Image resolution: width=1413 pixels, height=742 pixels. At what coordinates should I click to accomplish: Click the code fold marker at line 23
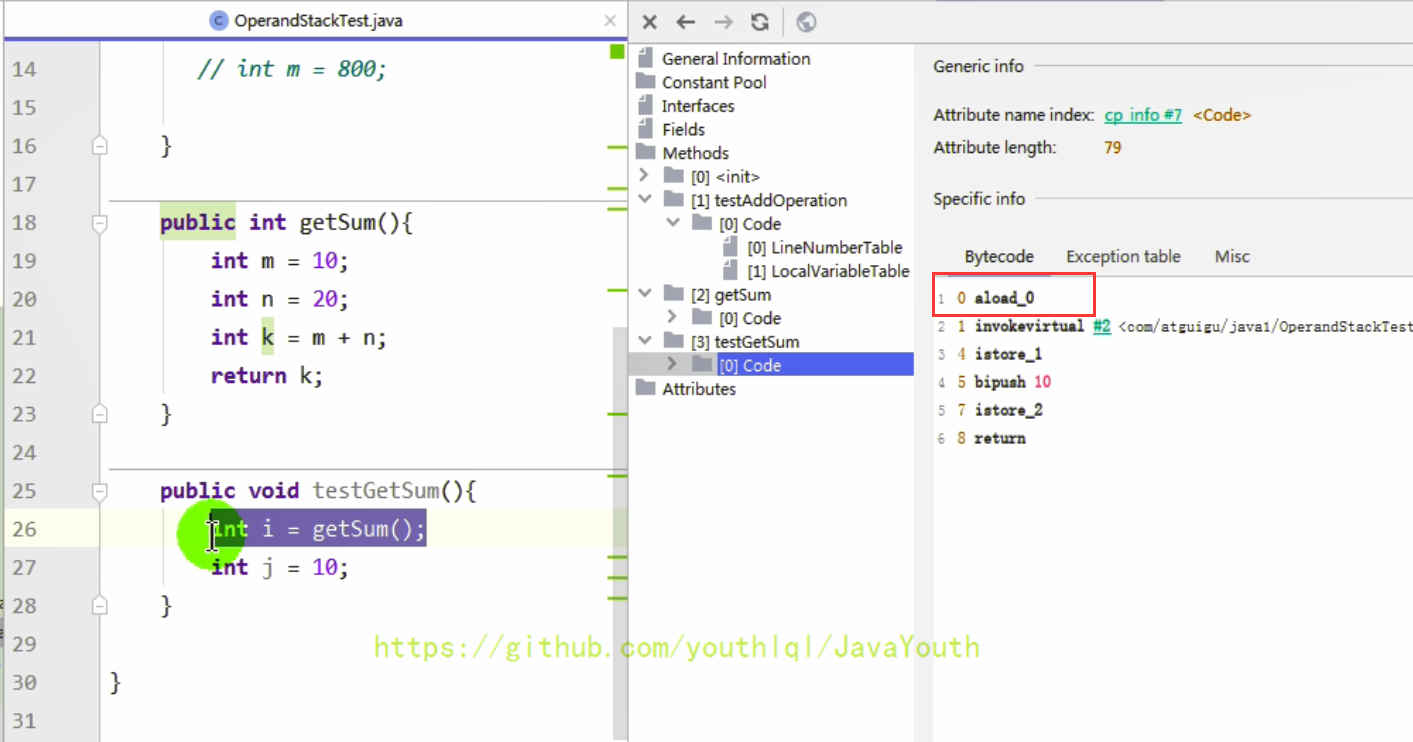pos(99,412)
